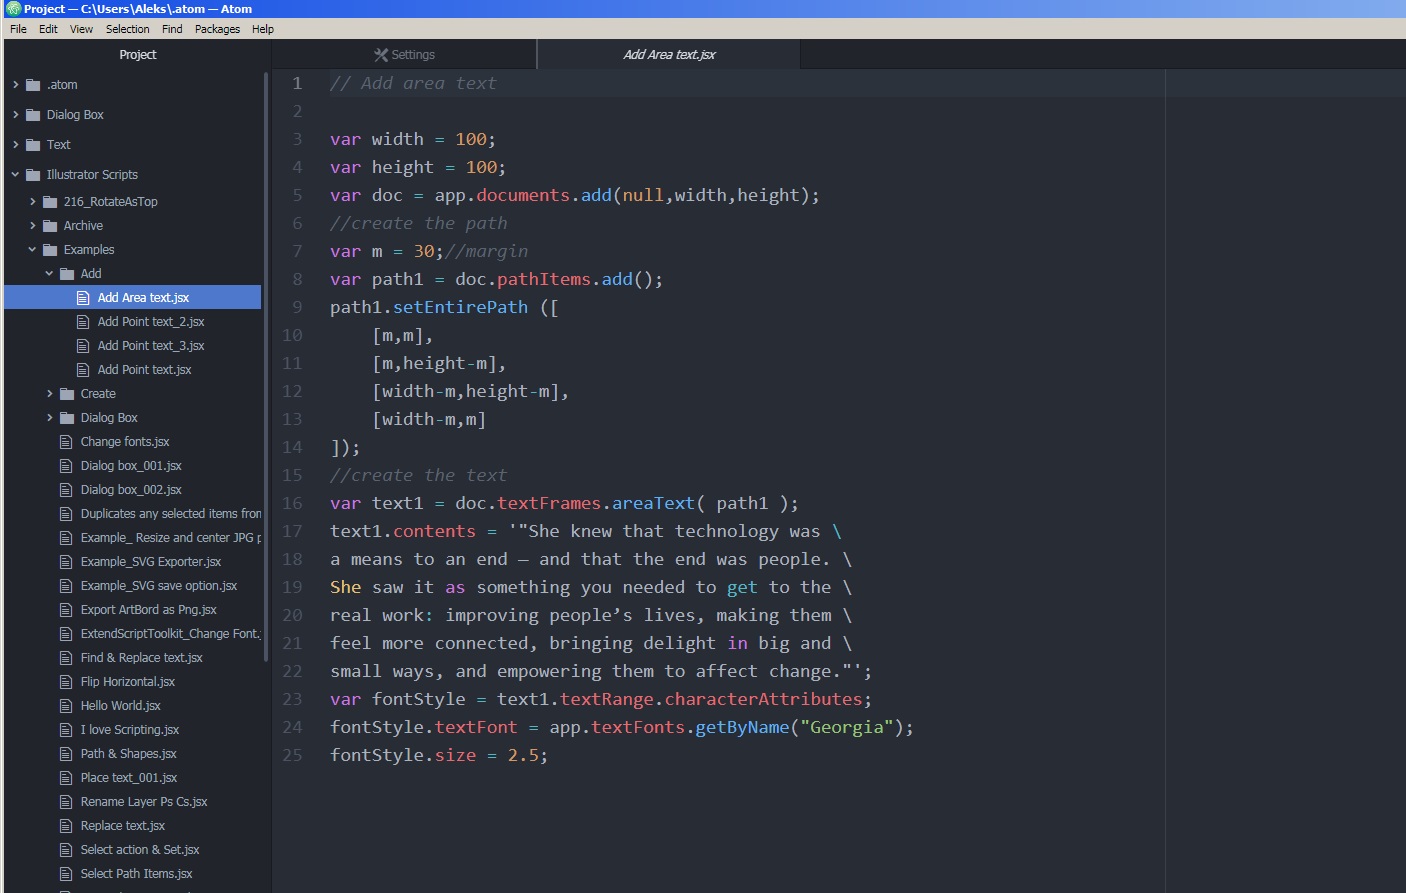
Task: Select the Add Area text.jsx editor tab
Action: [669, 55]
